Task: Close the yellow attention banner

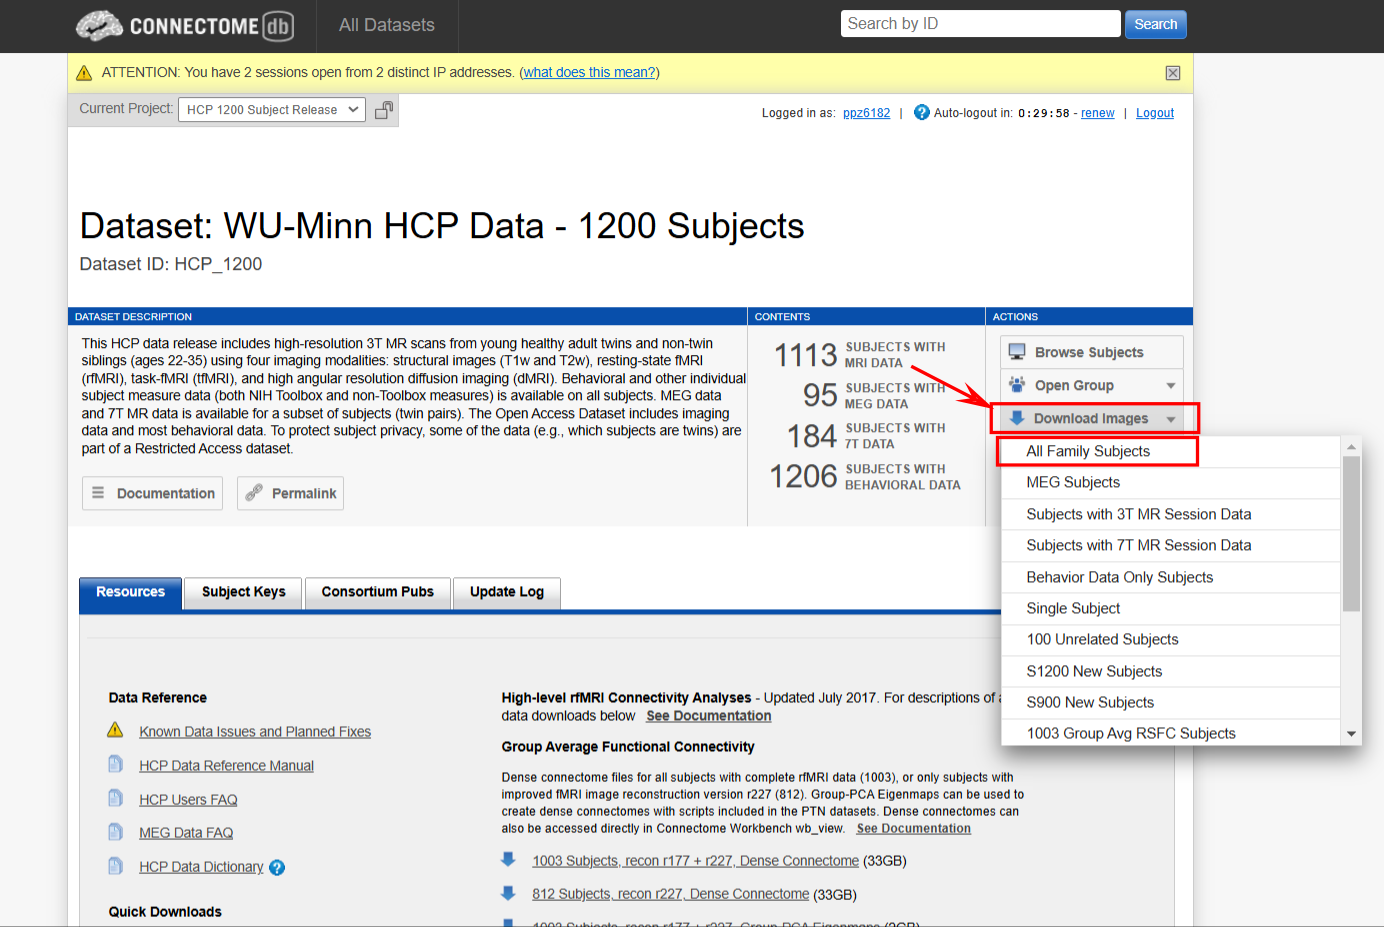Action: [x=1173, y=73]
